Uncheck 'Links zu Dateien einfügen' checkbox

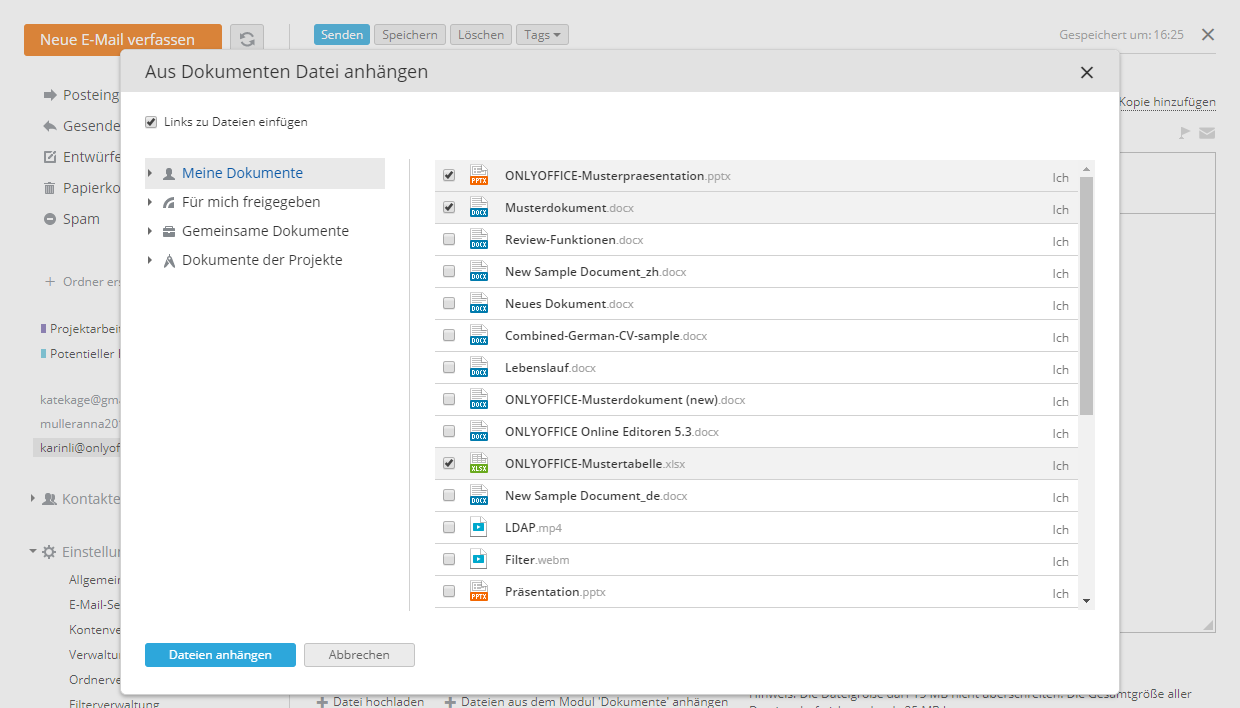tap(151, 122)
